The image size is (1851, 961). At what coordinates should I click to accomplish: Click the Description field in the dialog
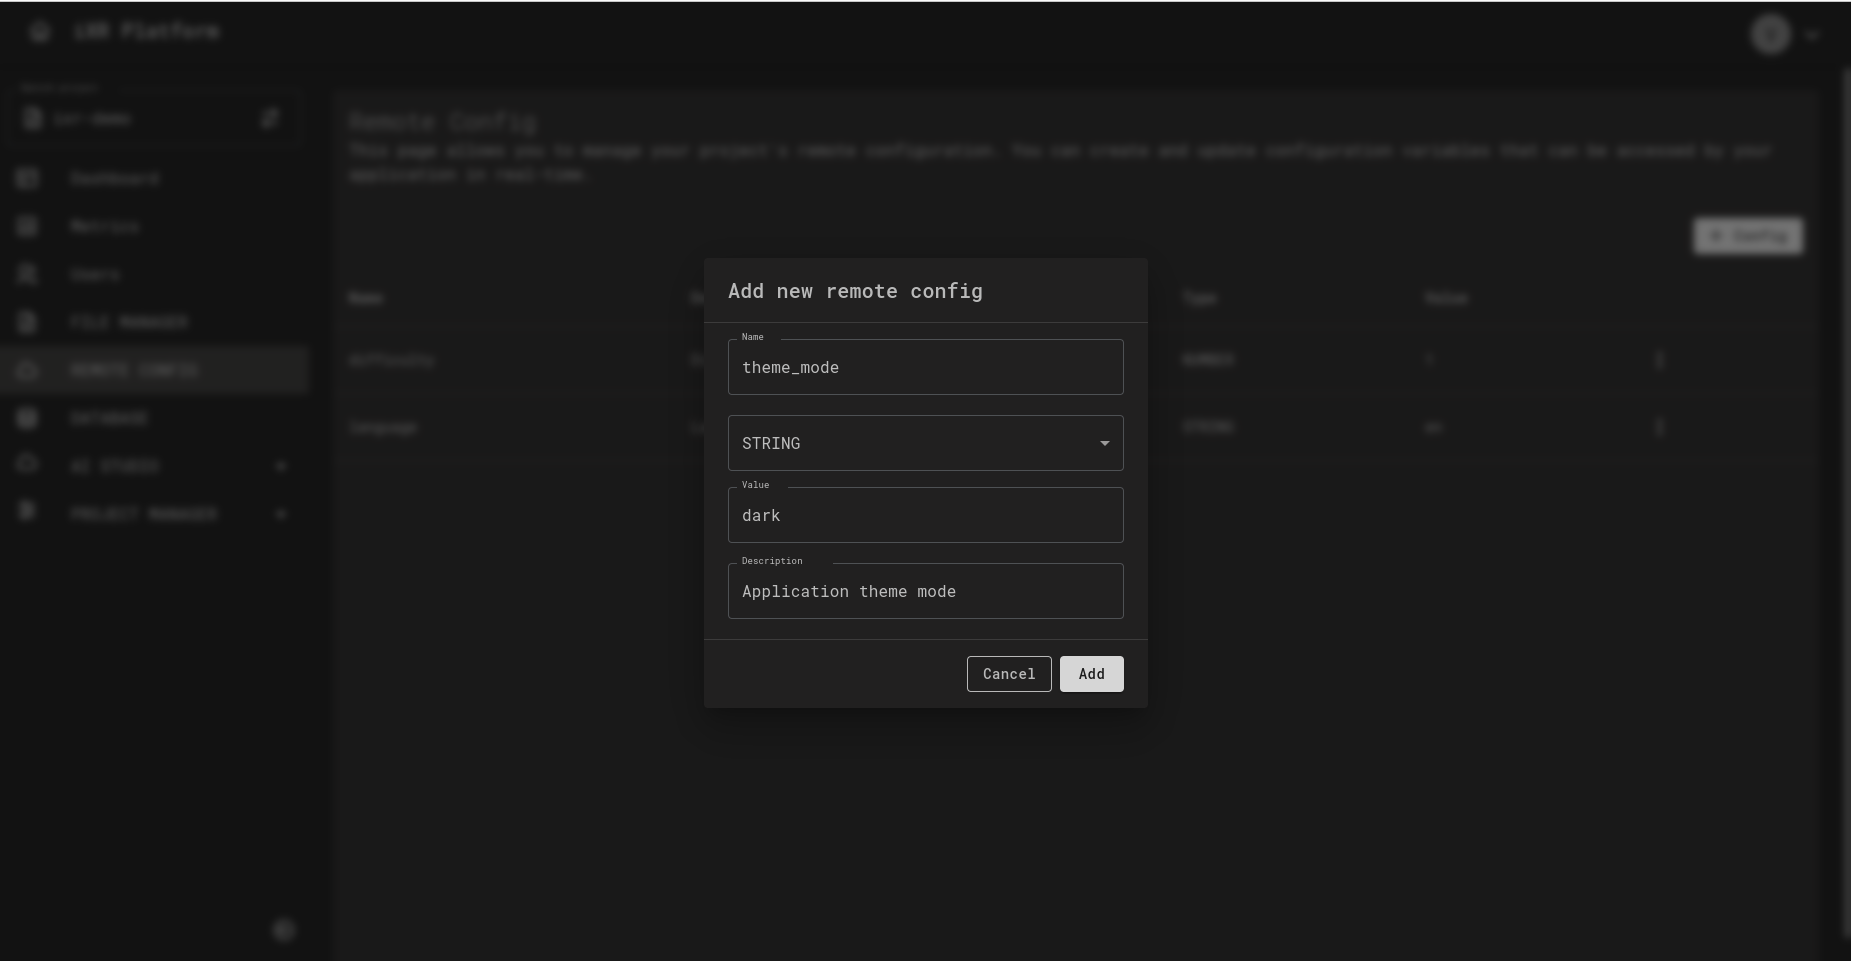(924, 591)
